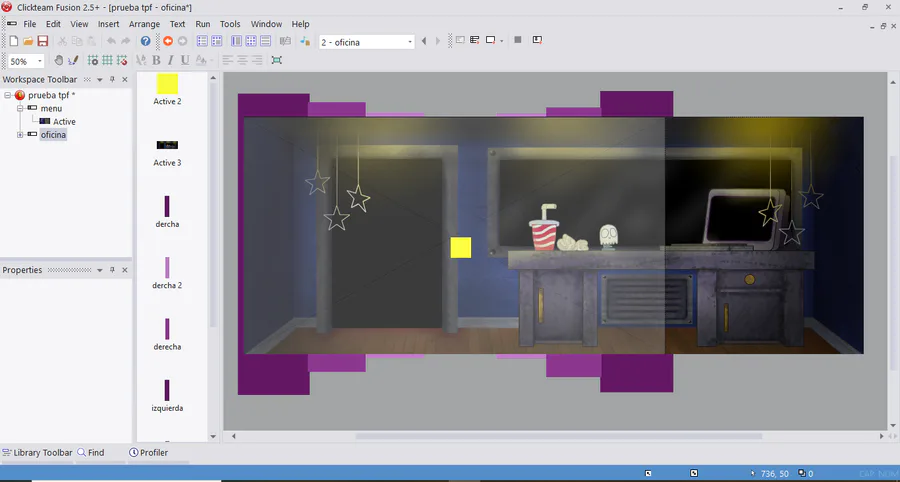
Task: Click the object list scroll-down arrow
Action: coord(213,436)
